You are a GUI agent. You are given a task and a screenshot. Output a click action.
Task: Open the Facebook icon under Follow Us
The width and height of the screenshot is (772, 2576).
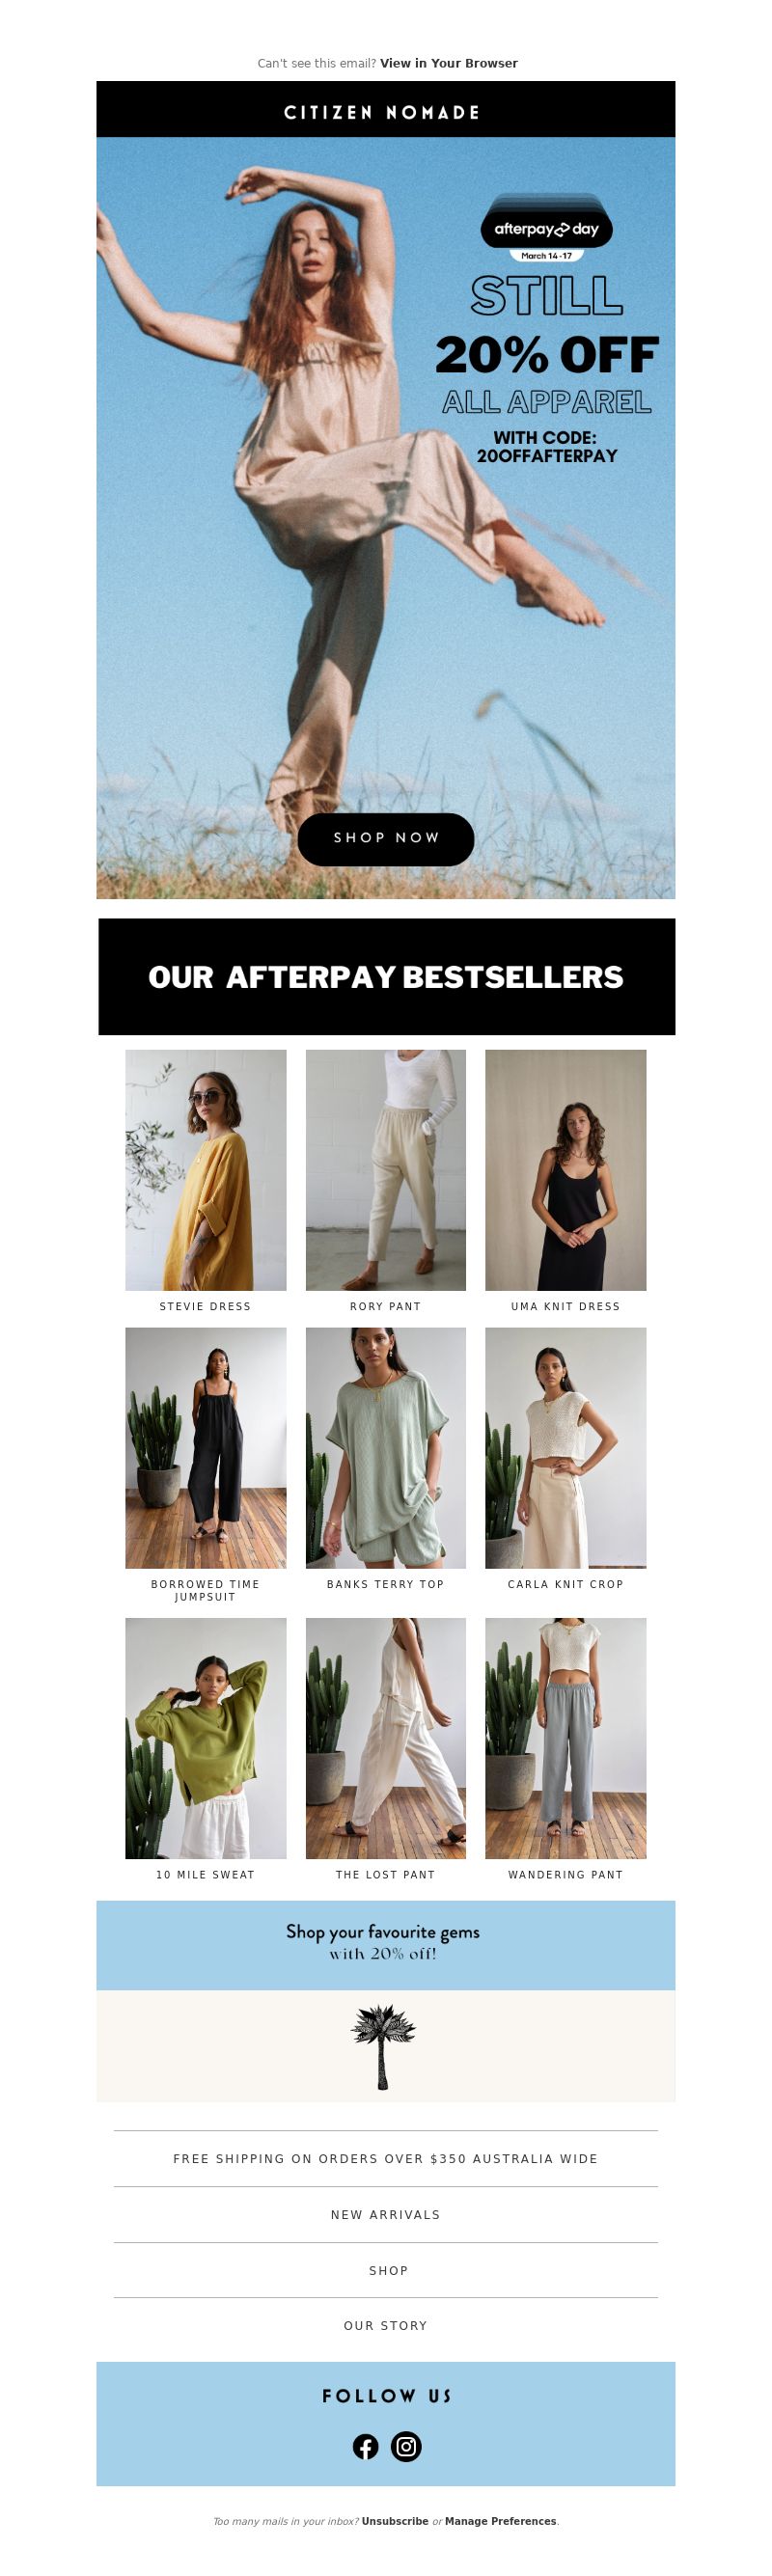point(365,2447)
